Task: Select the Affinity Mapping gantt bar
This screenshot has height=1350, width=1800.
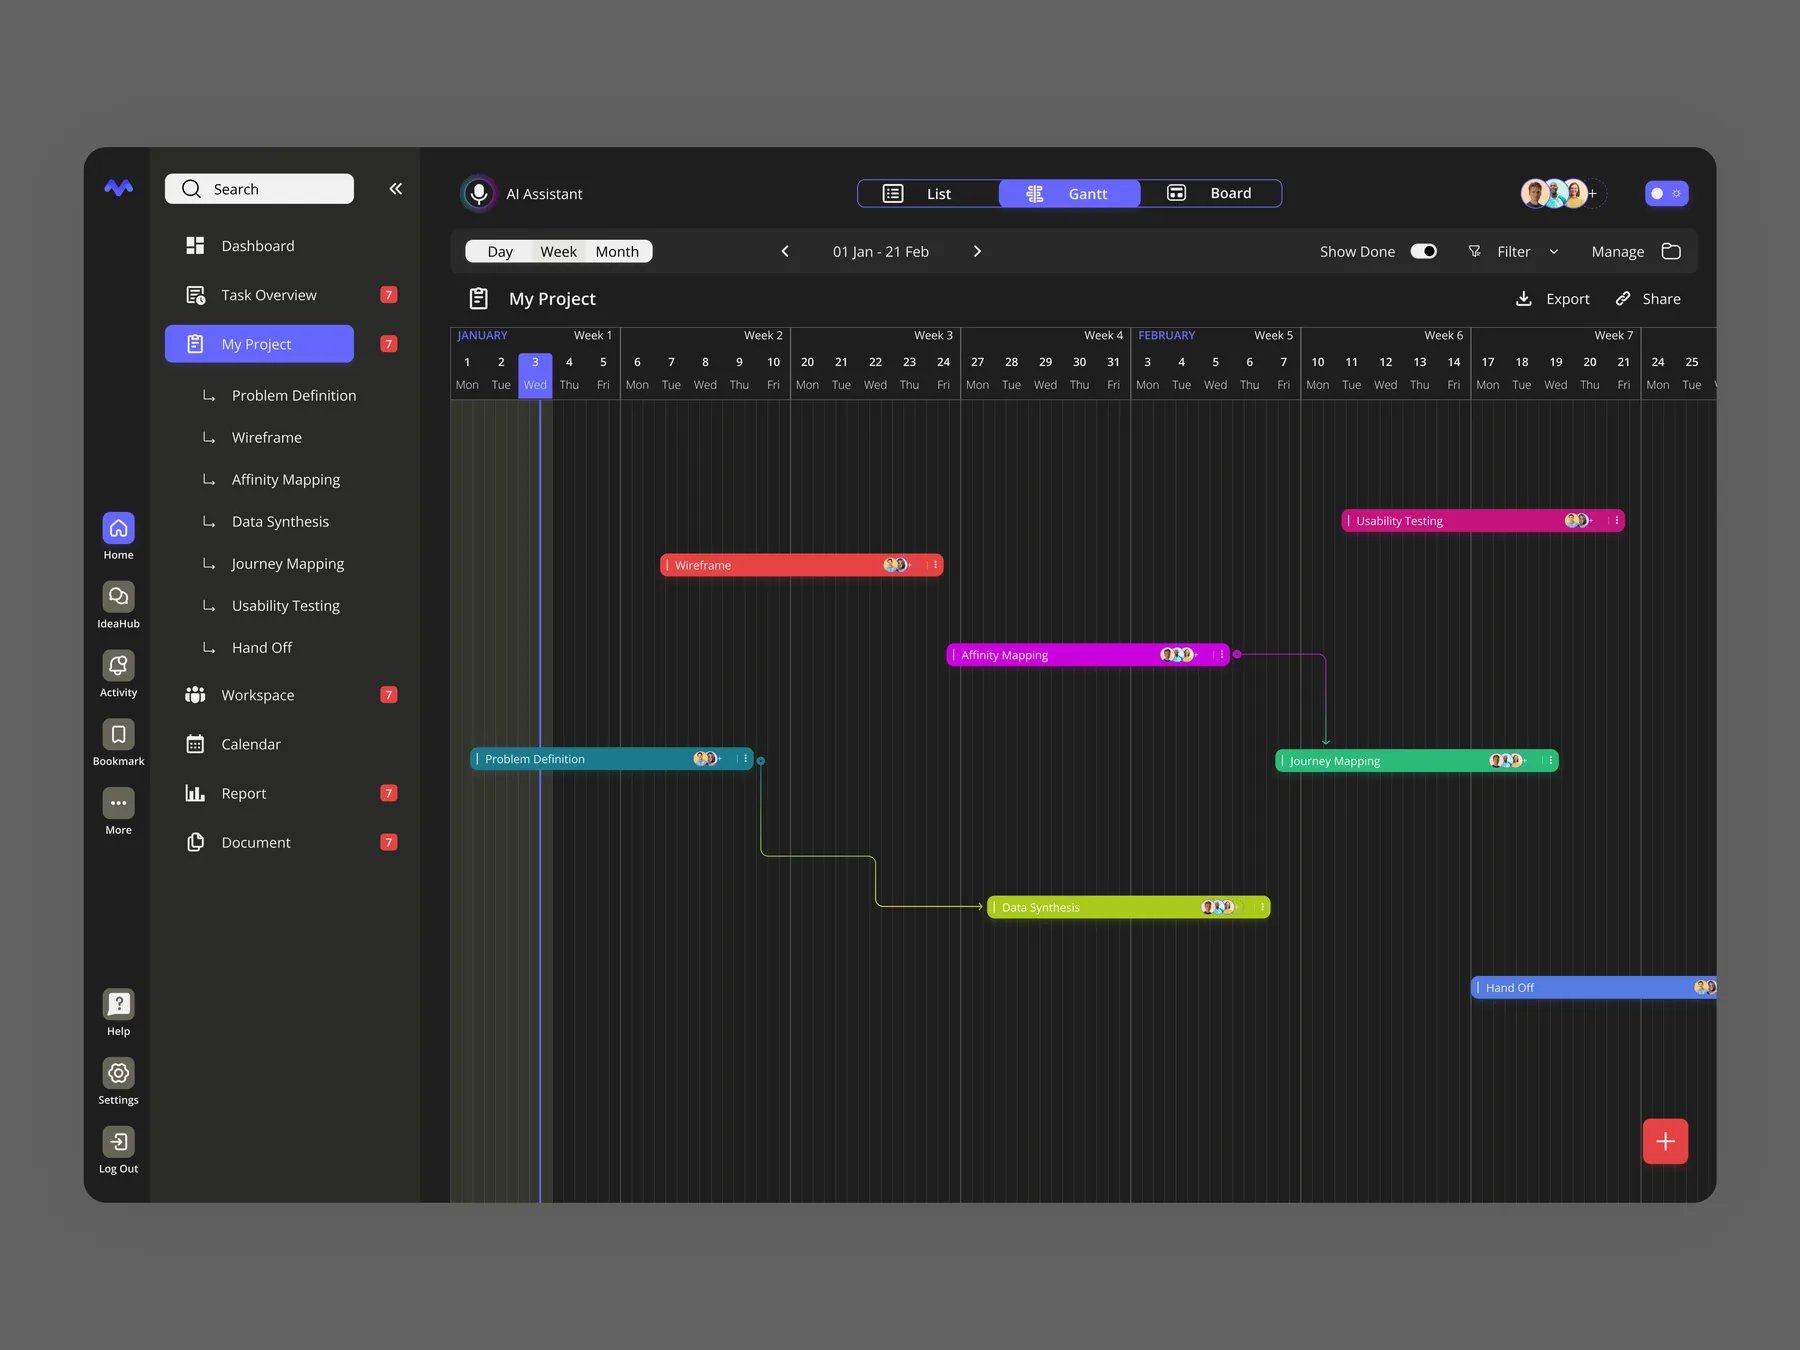Action: click(1088, 655)
